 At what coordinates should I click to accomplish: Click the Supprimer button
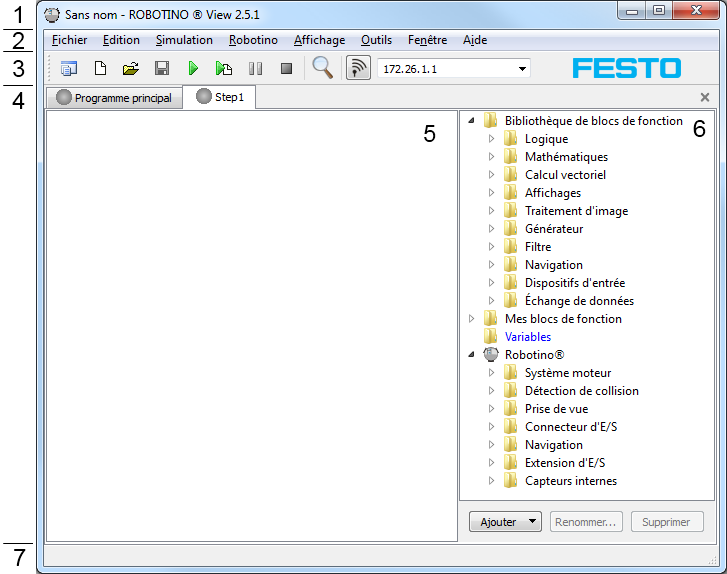pos(667,522)
